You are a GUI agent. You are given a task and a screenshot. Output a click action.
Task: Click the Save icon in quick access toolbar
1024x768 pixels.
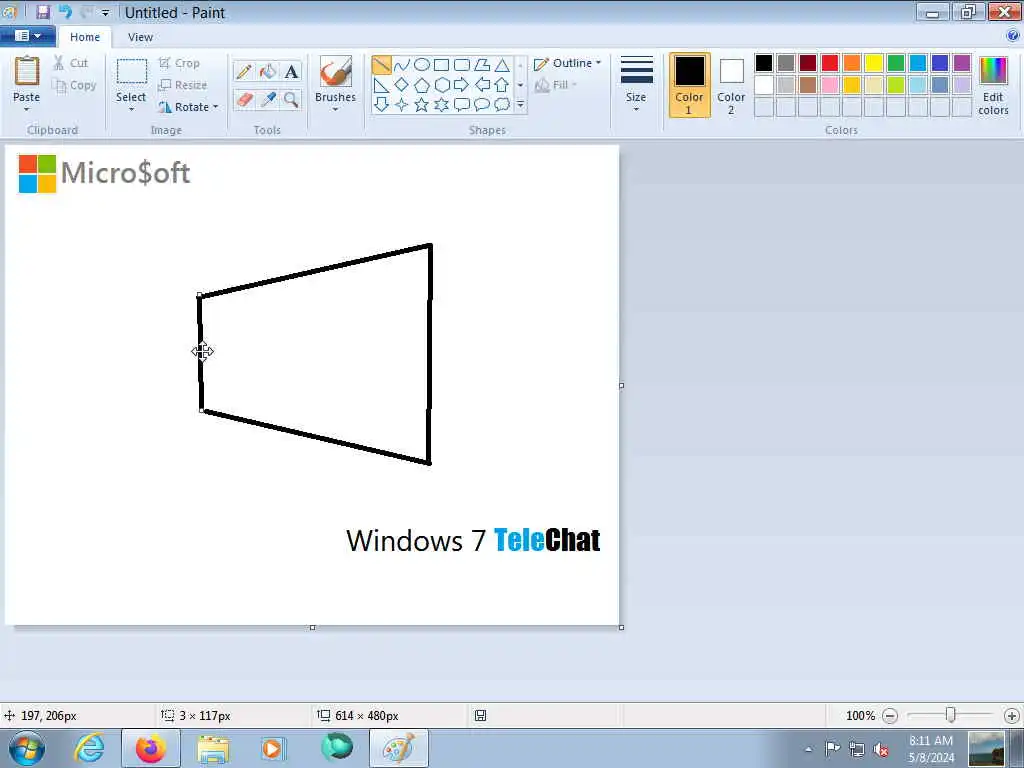(43, 12)
